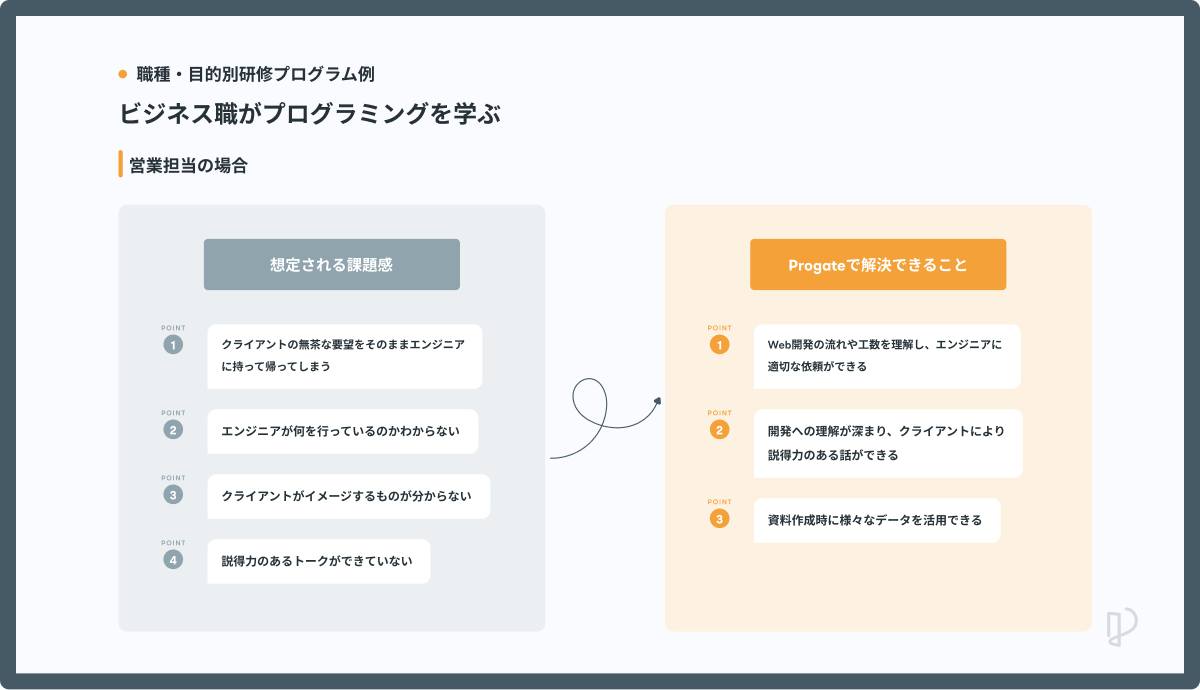The height and width of the screenshot is (690, 1200).
Task: Click the title ビジネス職がプログラミングを学ぶ
Action: click(310, 114)
